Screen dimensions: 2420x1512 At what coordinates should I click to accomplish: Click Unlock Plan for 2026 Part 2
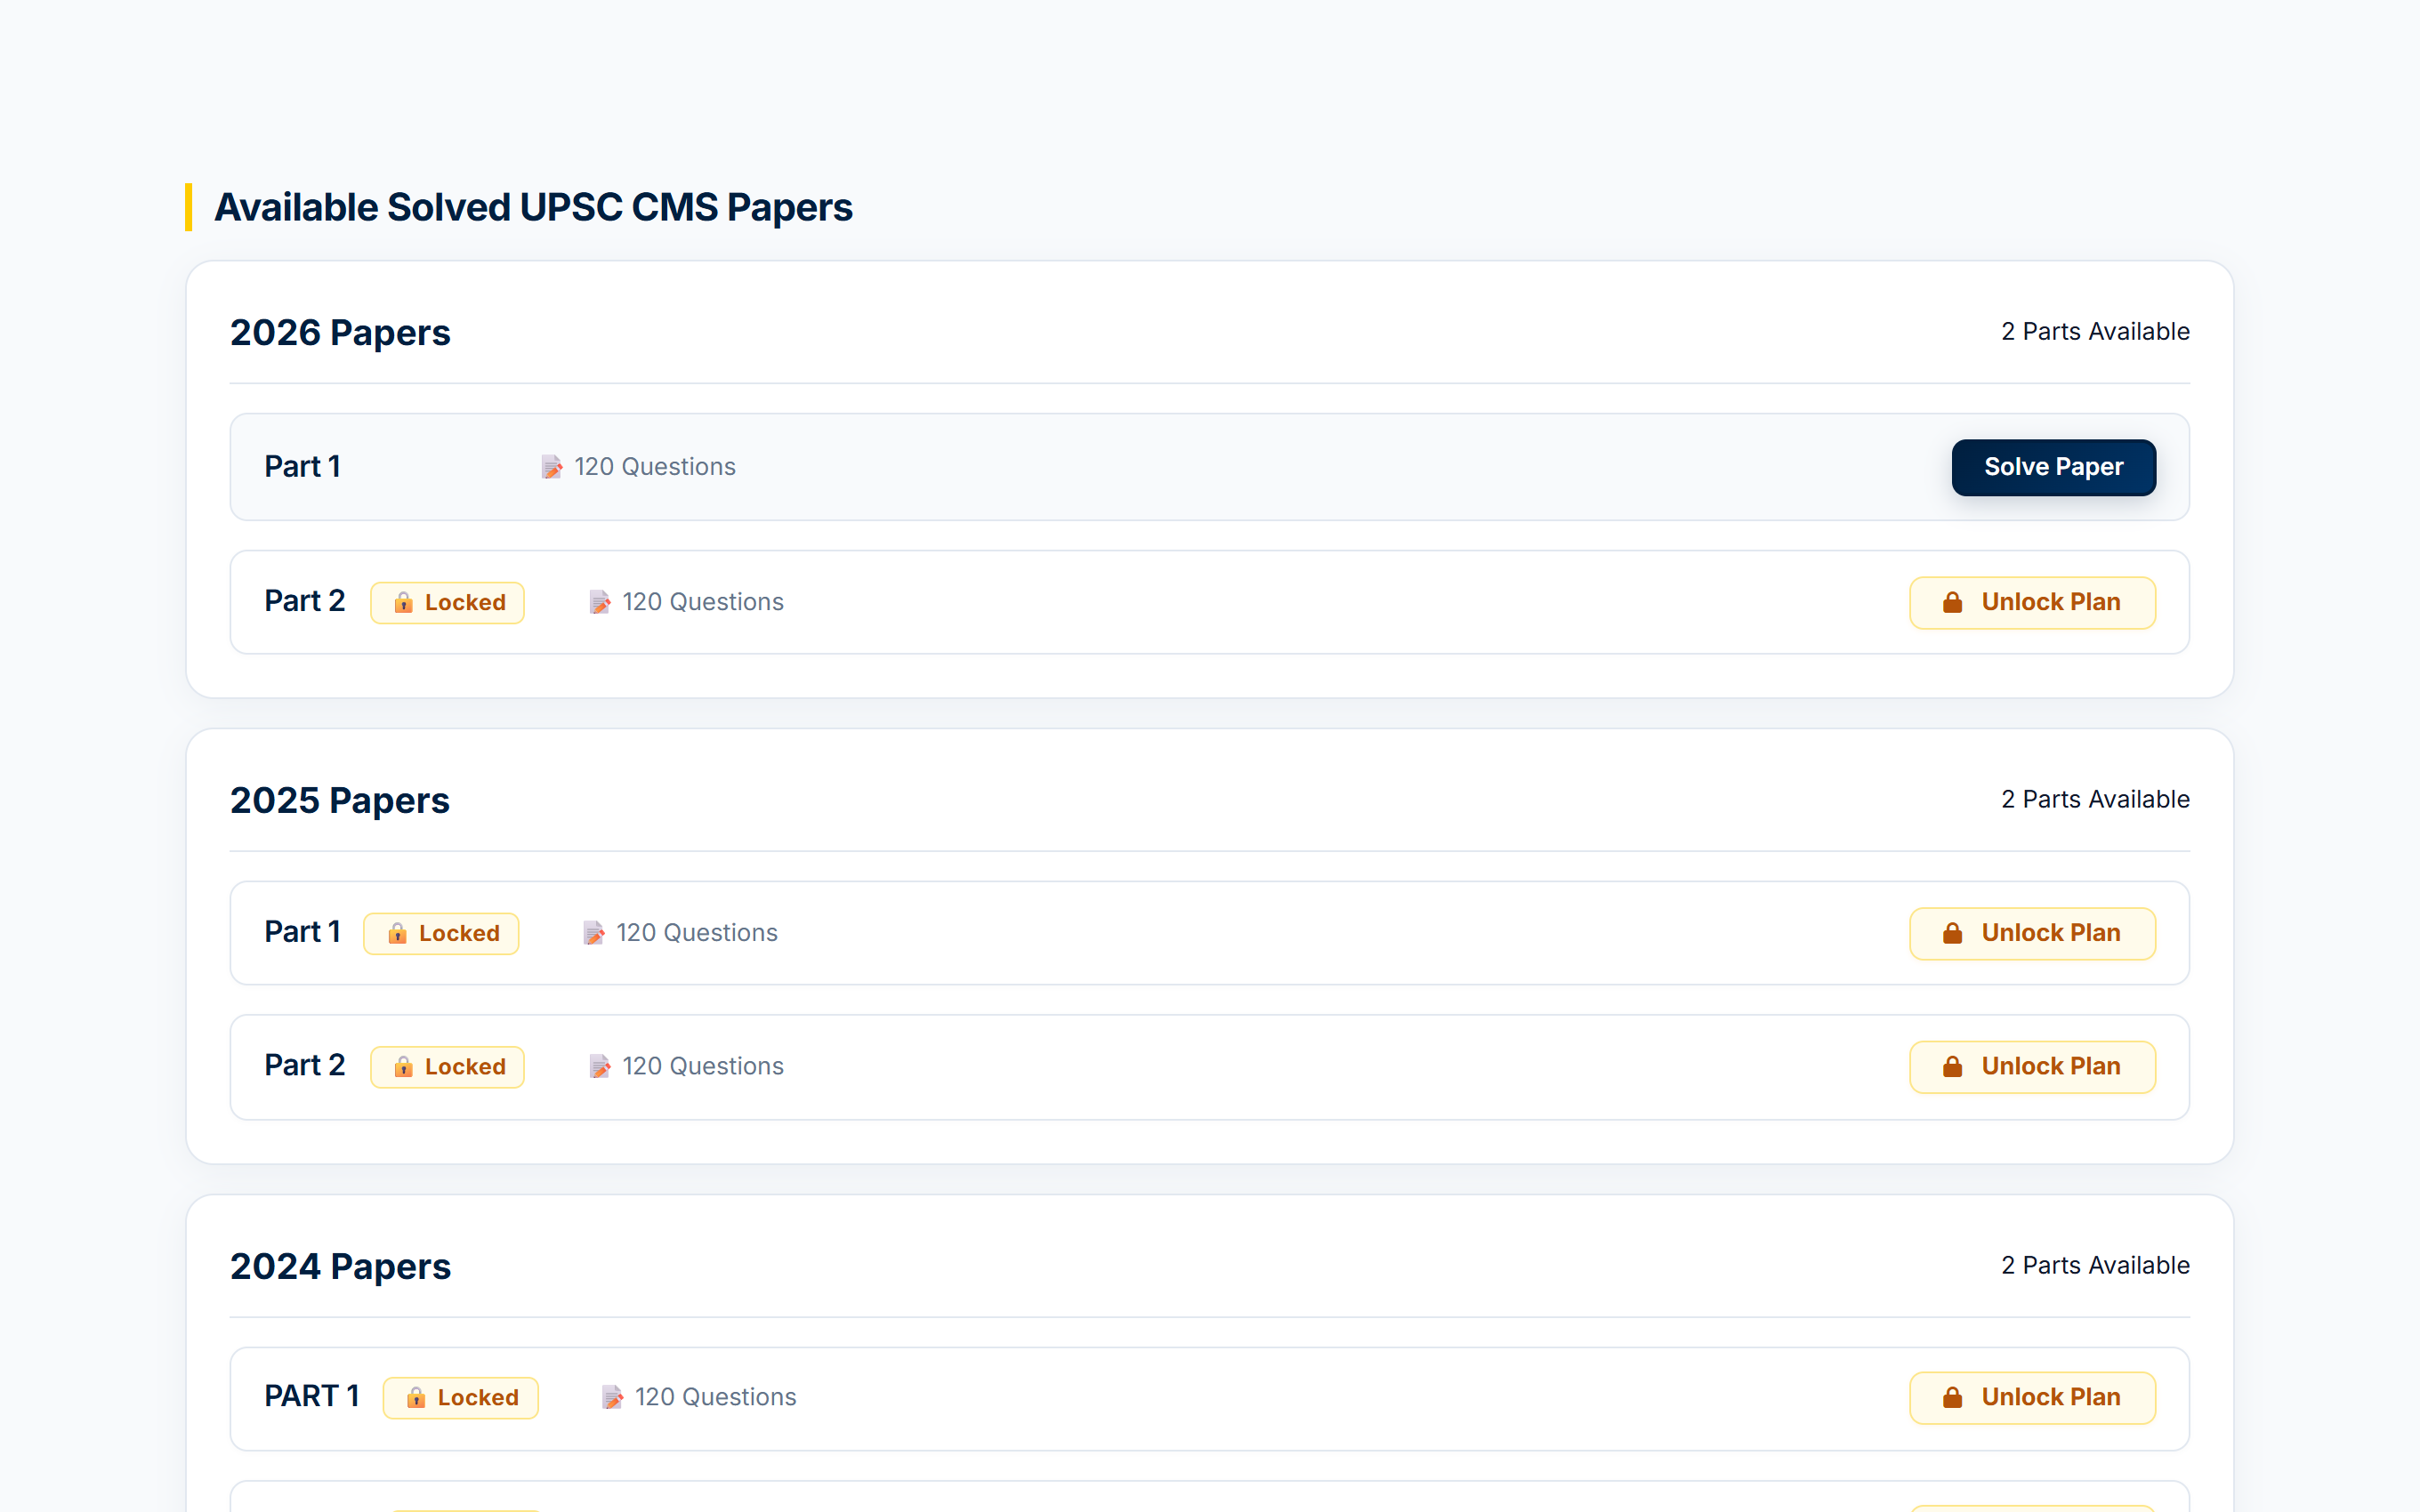[2032, 602]
